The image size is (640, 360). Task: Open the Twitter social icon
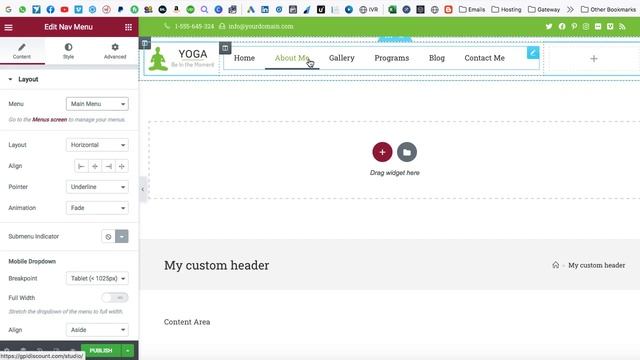click(x=549, y=27)
